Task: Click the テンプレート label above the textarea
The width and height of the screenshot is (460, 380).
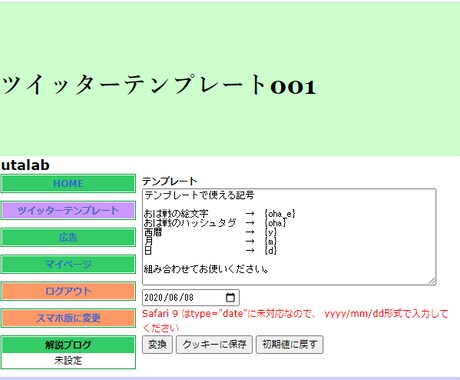Action: pyautogui.click(x=170, y=181)
